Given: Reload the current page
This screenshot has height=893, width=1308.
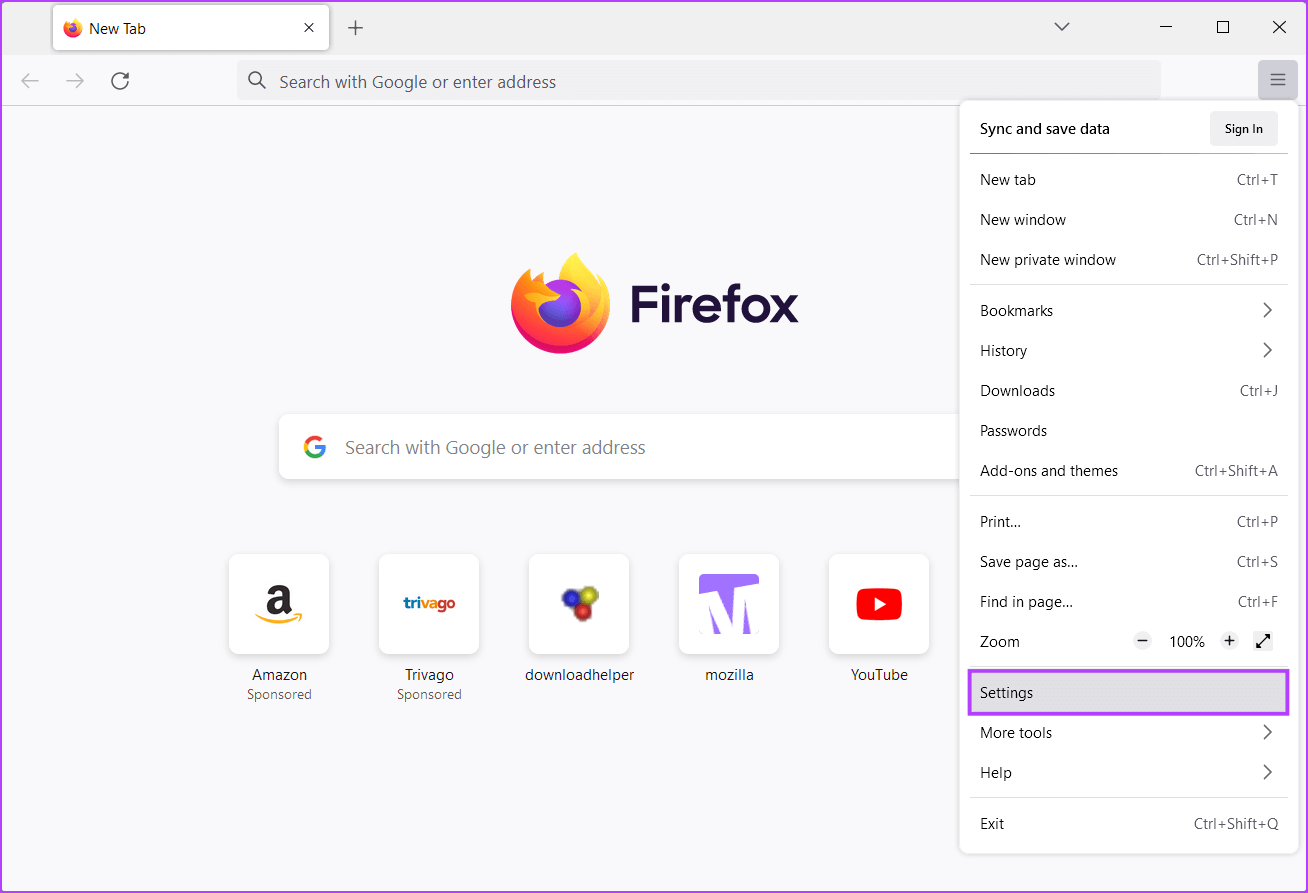Looking at the screenshot, I should tap(120, 81).
